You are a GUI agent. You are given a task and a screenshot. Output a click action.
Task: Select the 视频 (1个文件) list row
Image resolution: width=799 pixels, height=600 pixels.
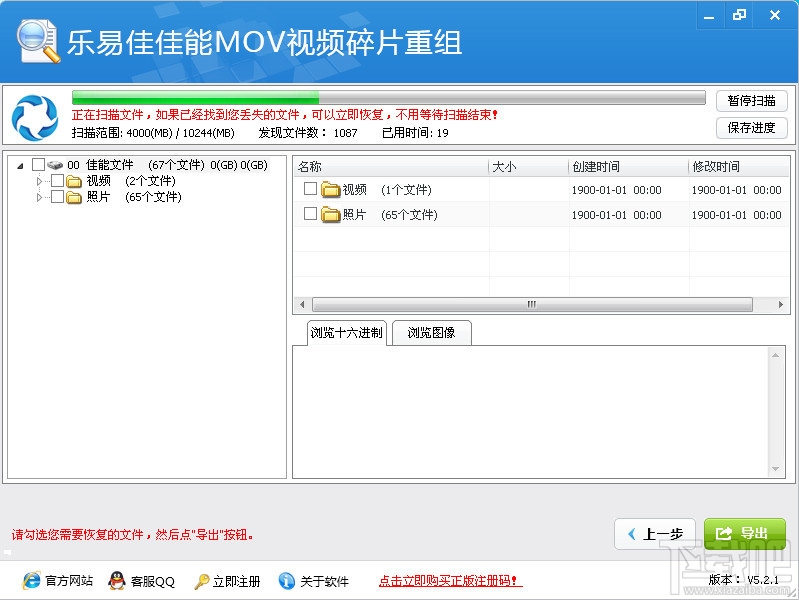[541, 190]
